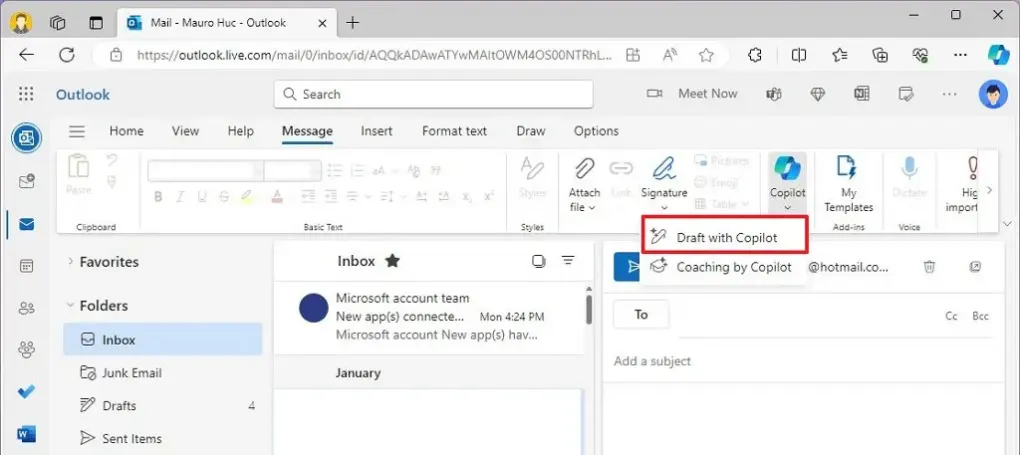This screenshot has width=1020, height=455.
Task: Click the Meet Now video icon
Action: [x=654, y=94]
